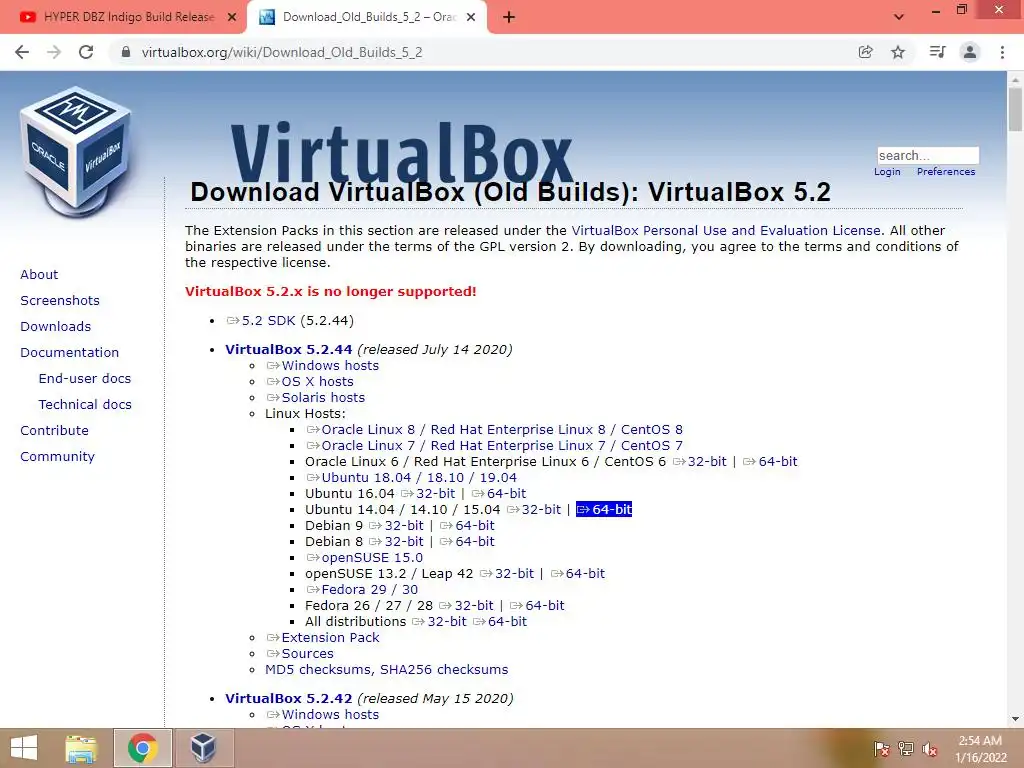Open the Documentation sidebar link
This screenshot has height=768, width=1024.
[x=70, y=353]
